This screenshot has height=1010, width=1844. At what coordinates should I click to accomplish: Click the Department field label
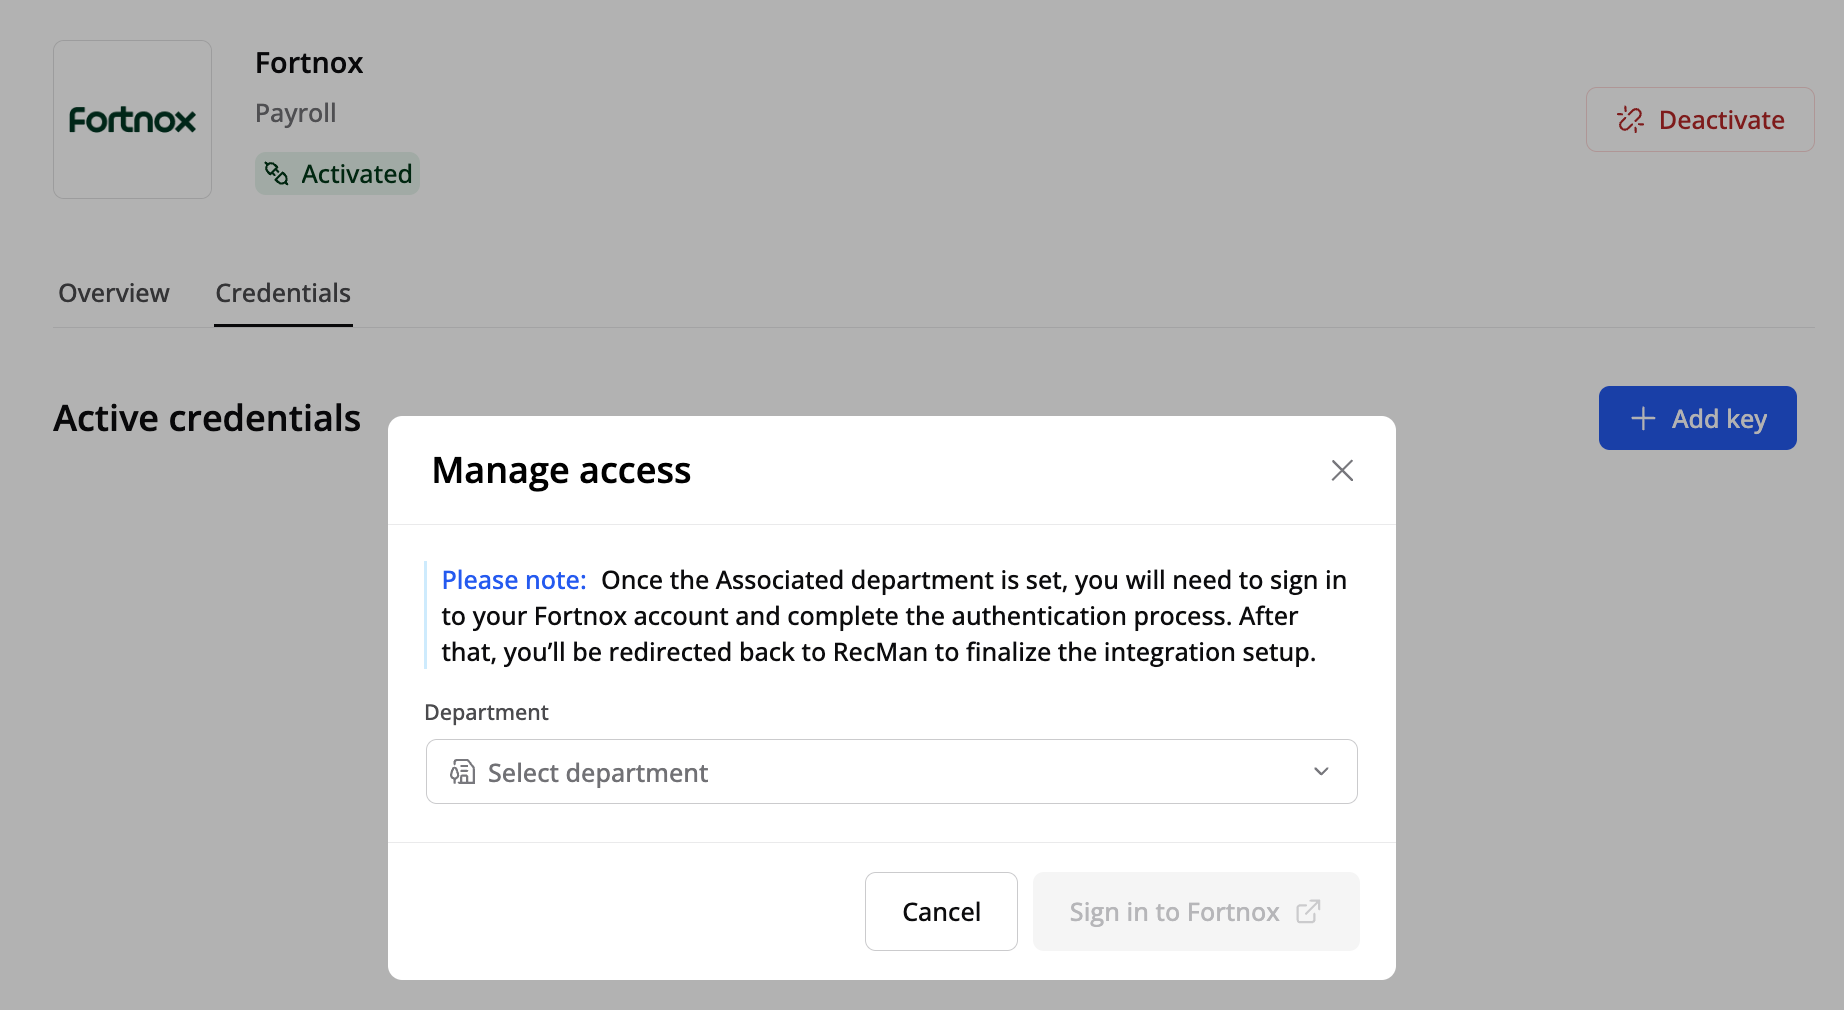(x=486, y=712)
